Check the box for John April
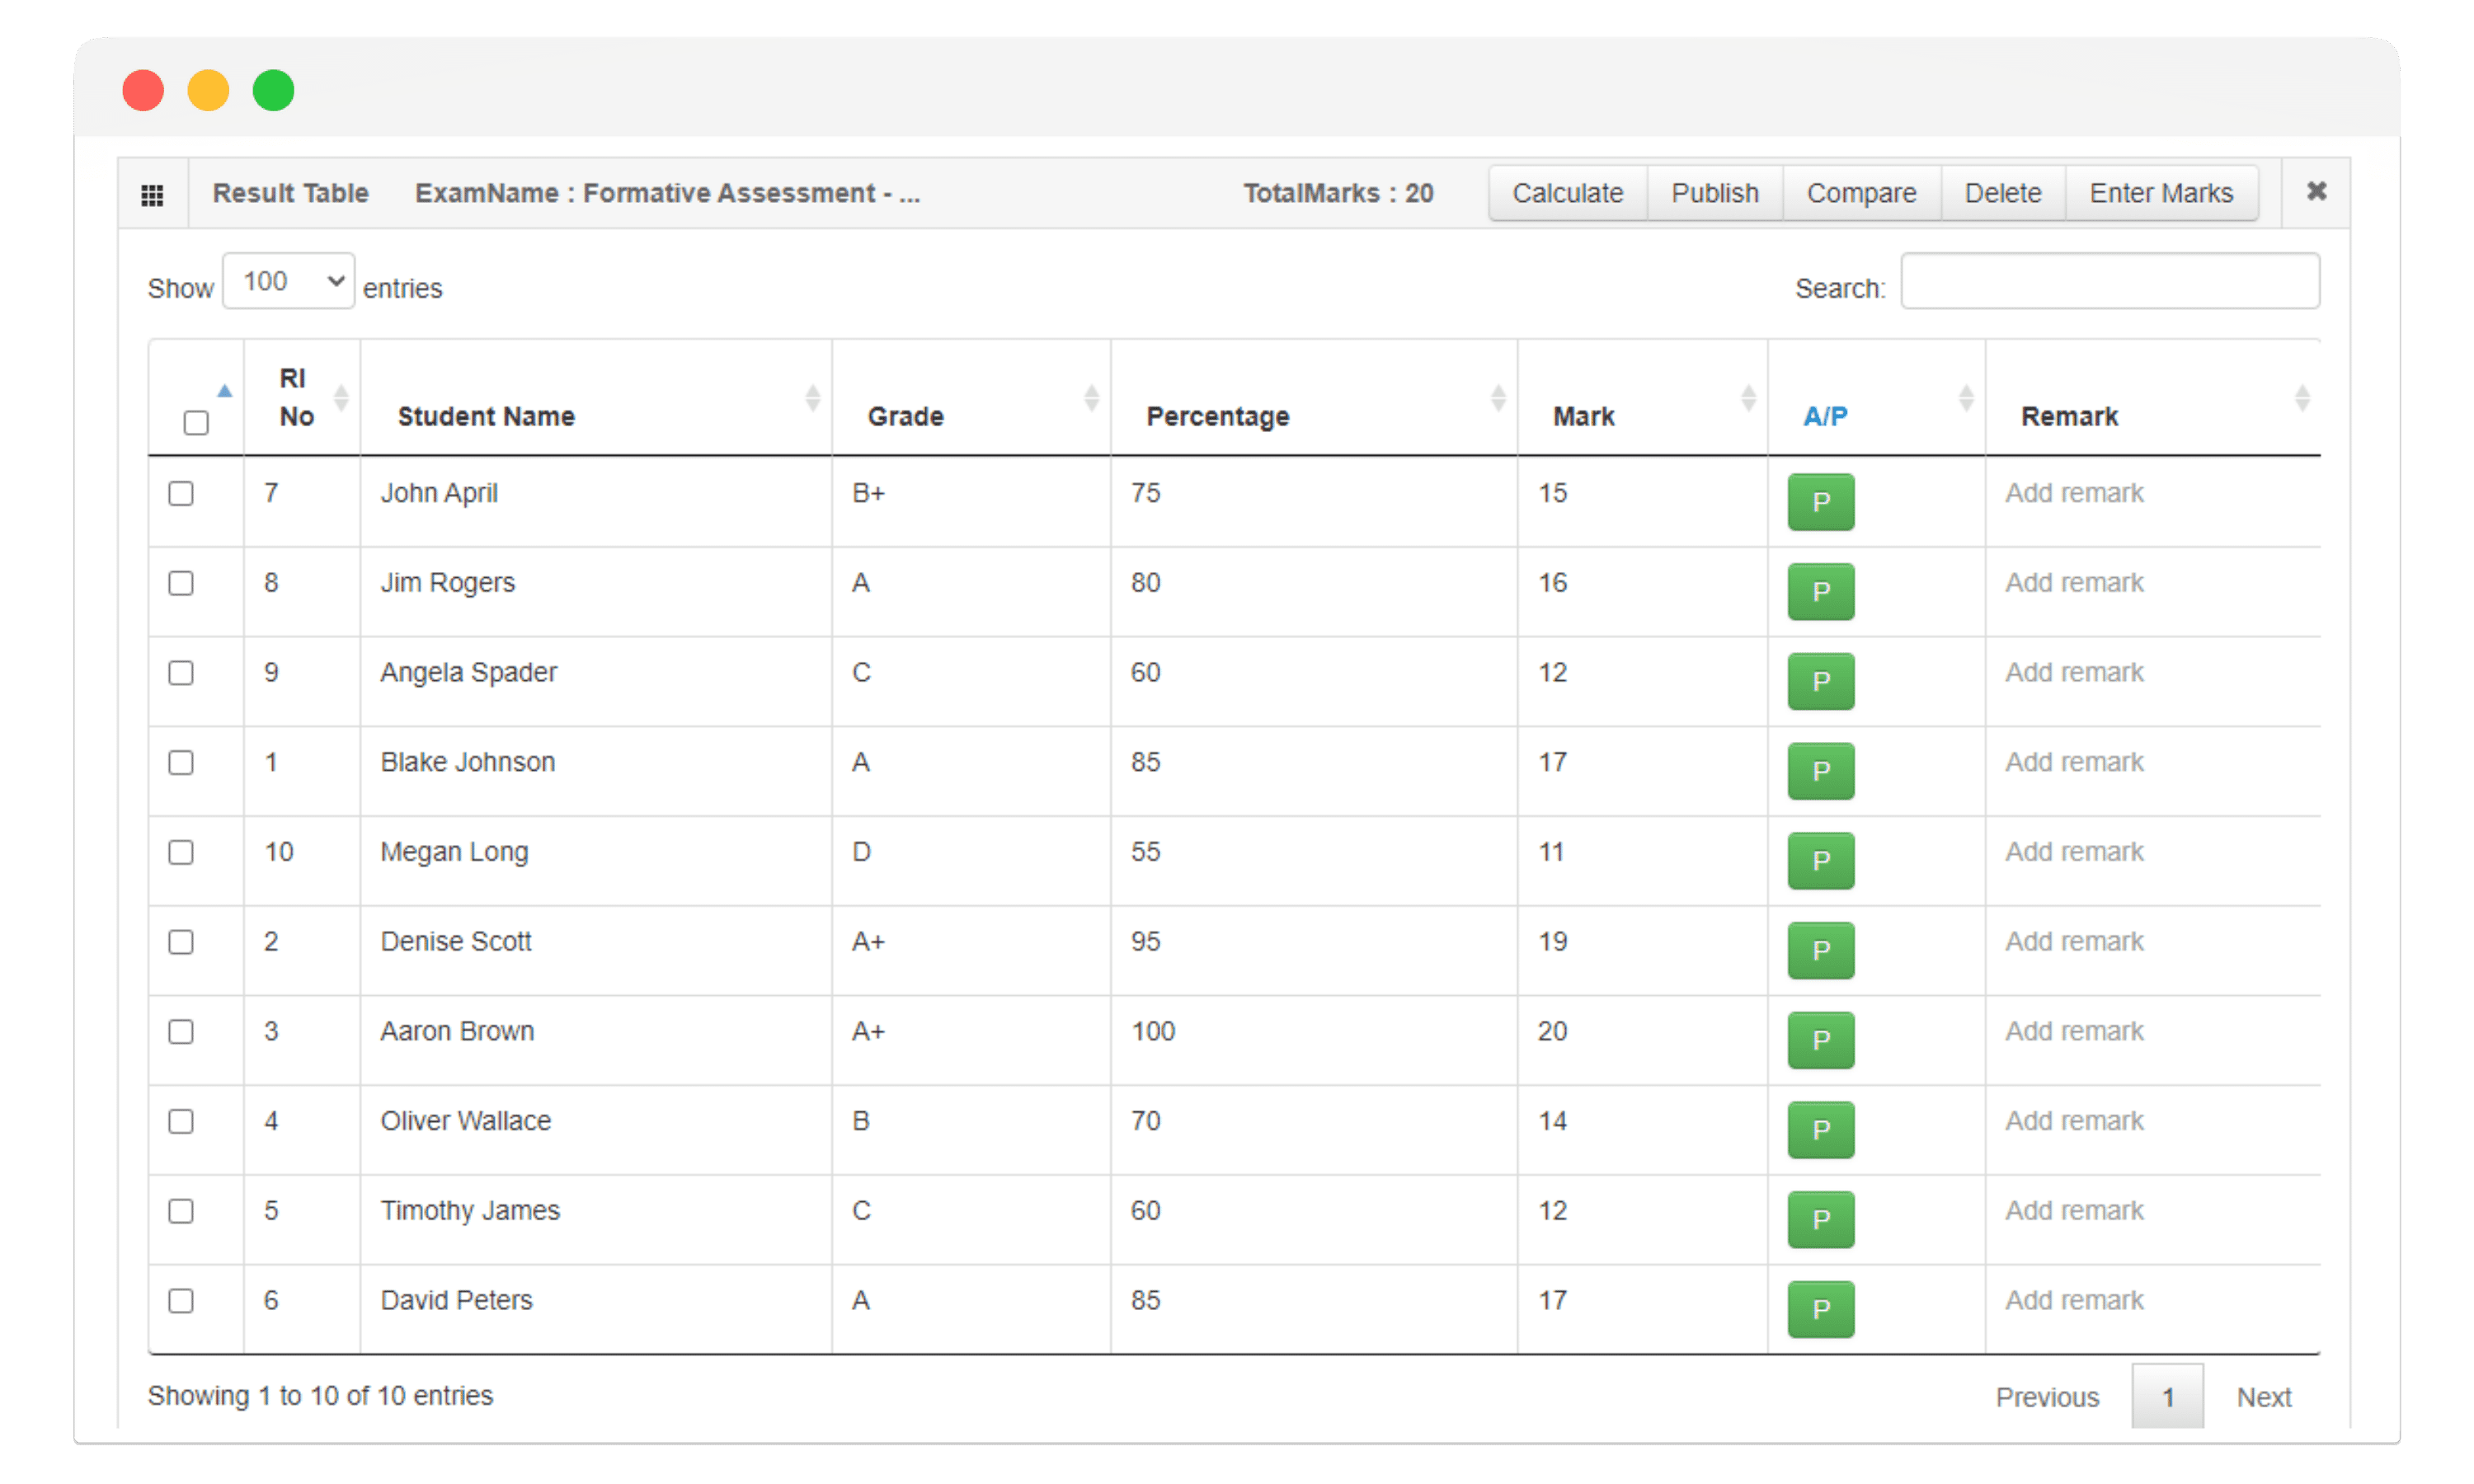The width and height of the screenshot is (2474, 1484). click(181, 494)
